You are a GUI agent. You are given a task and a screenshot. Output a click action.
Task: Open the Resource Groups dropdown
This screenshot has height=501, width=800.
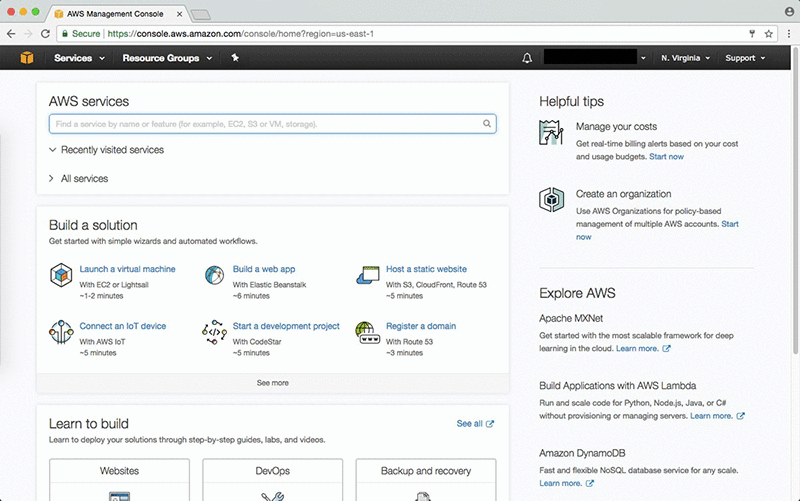coord(167,58)
